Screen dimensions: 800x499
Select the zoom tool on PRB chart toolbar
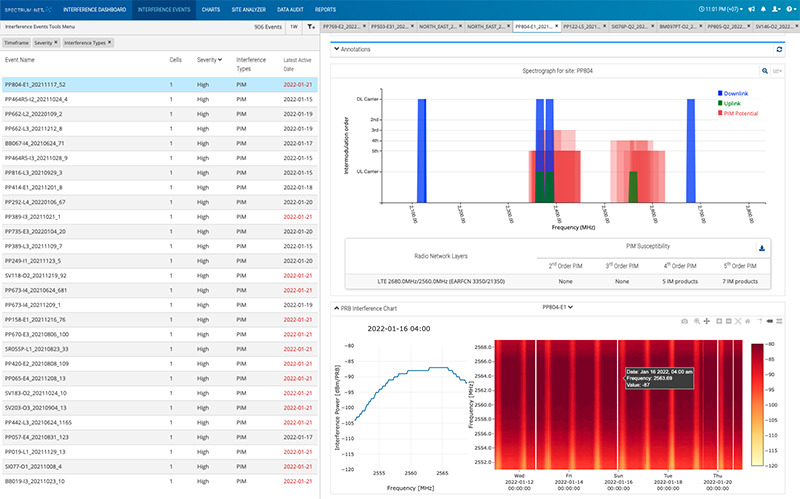[x=697, y=321]
